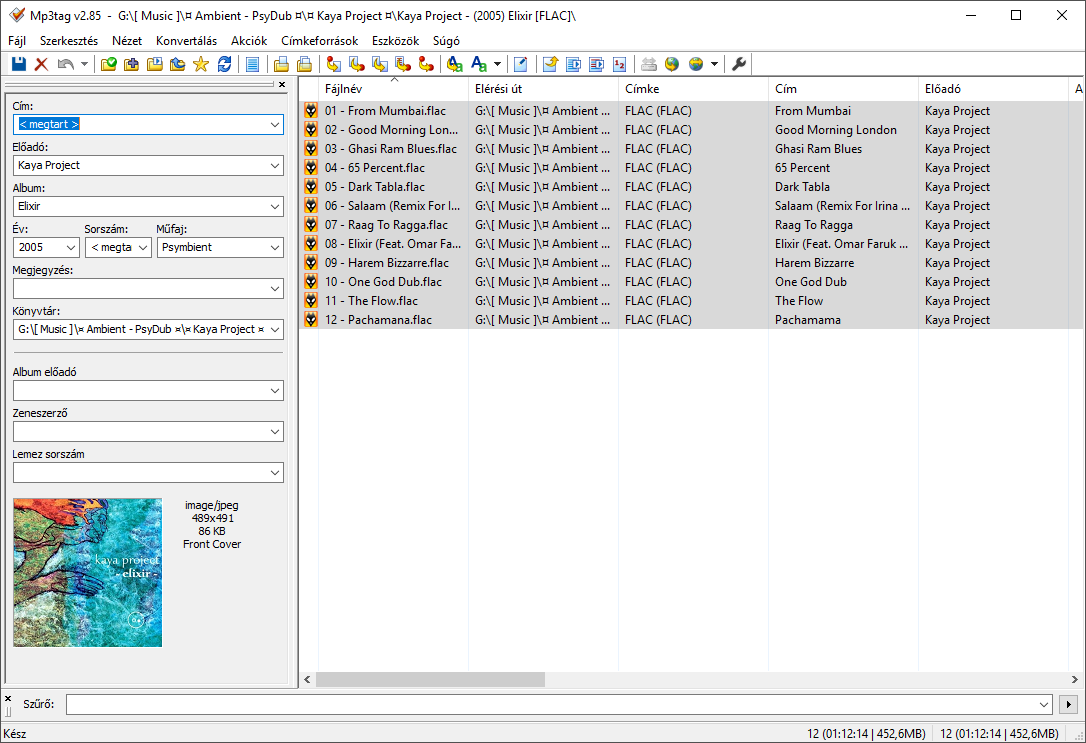Remove tag using the red X icon
This screenshot has width=1086, height=743.
coord(42,64)
